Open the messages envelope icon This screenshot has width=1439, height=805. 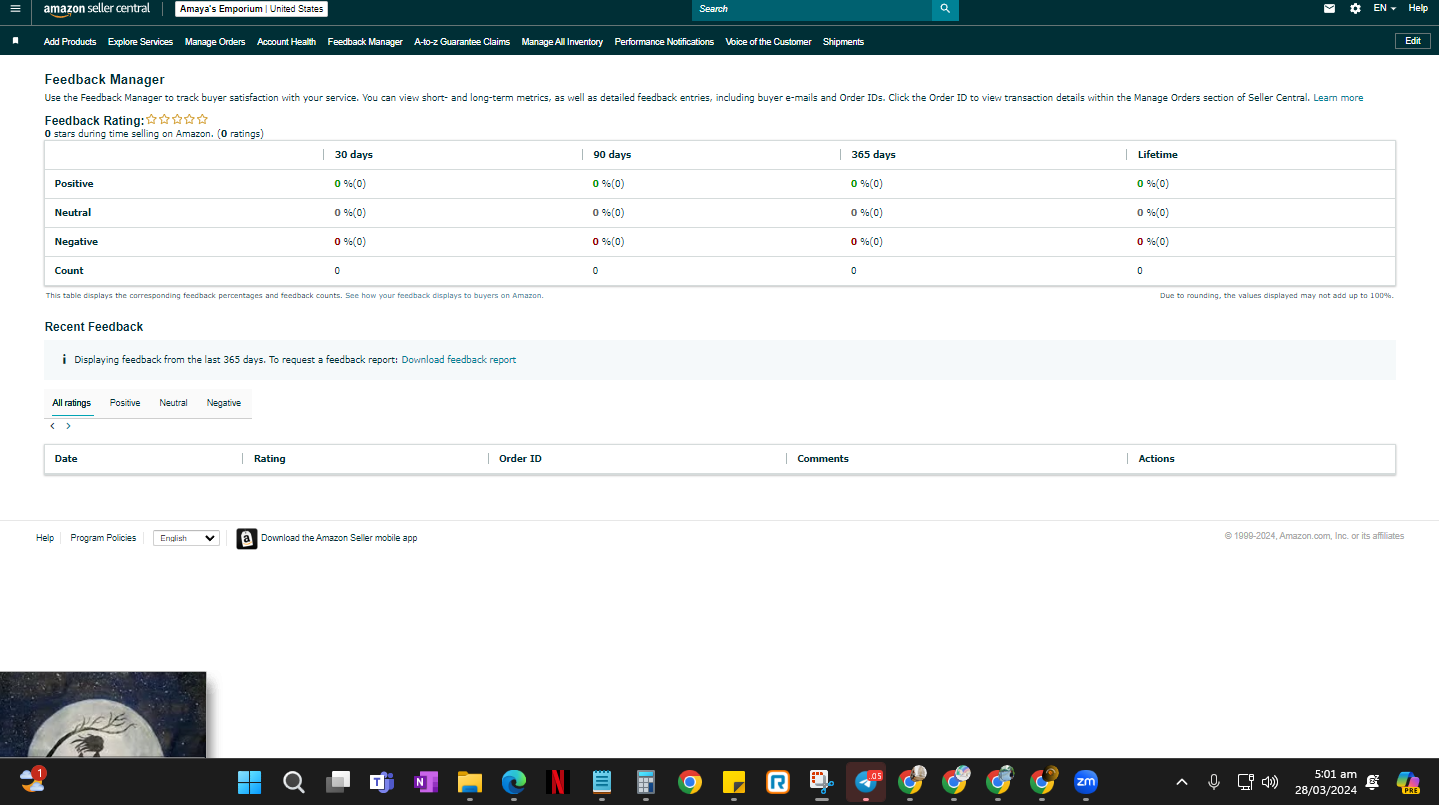[x=1329, y=8]
